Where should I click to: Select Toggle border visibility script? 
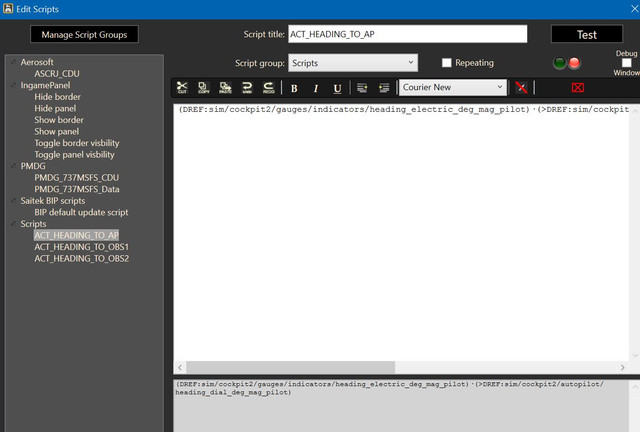click(77, 143)
